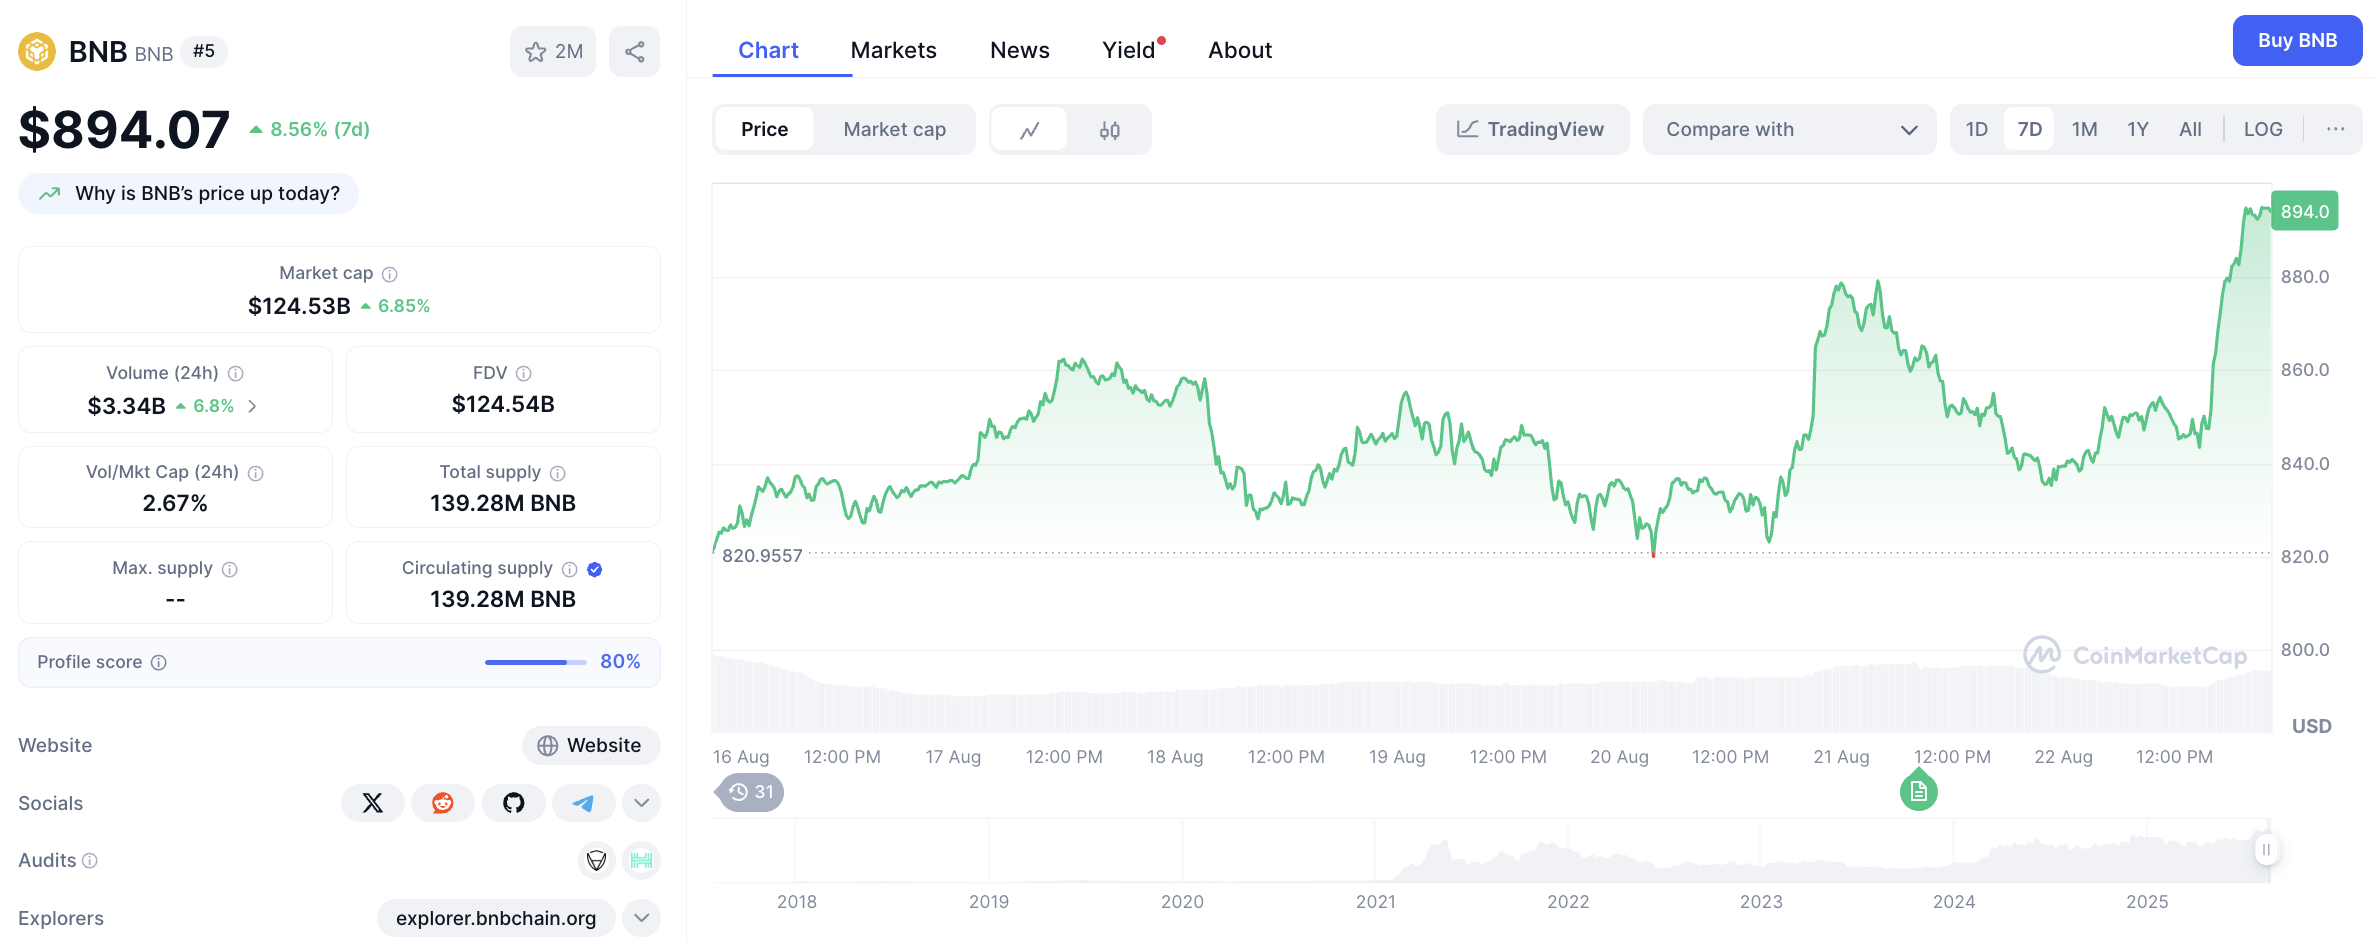Click the green news document marker on chart

pos(1918,792)
